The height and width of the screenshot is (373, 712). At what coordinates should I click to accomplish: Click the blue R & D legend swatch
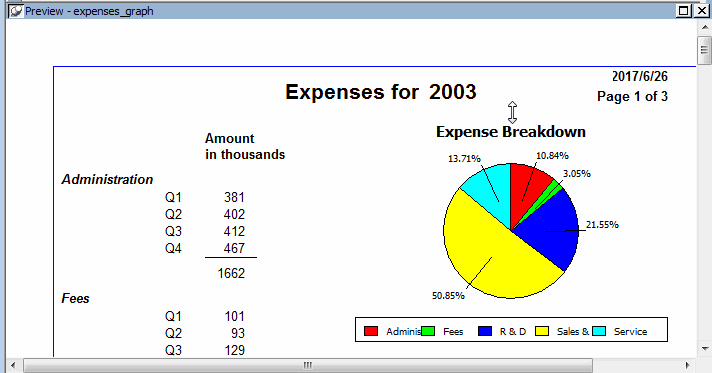(485, 331)
